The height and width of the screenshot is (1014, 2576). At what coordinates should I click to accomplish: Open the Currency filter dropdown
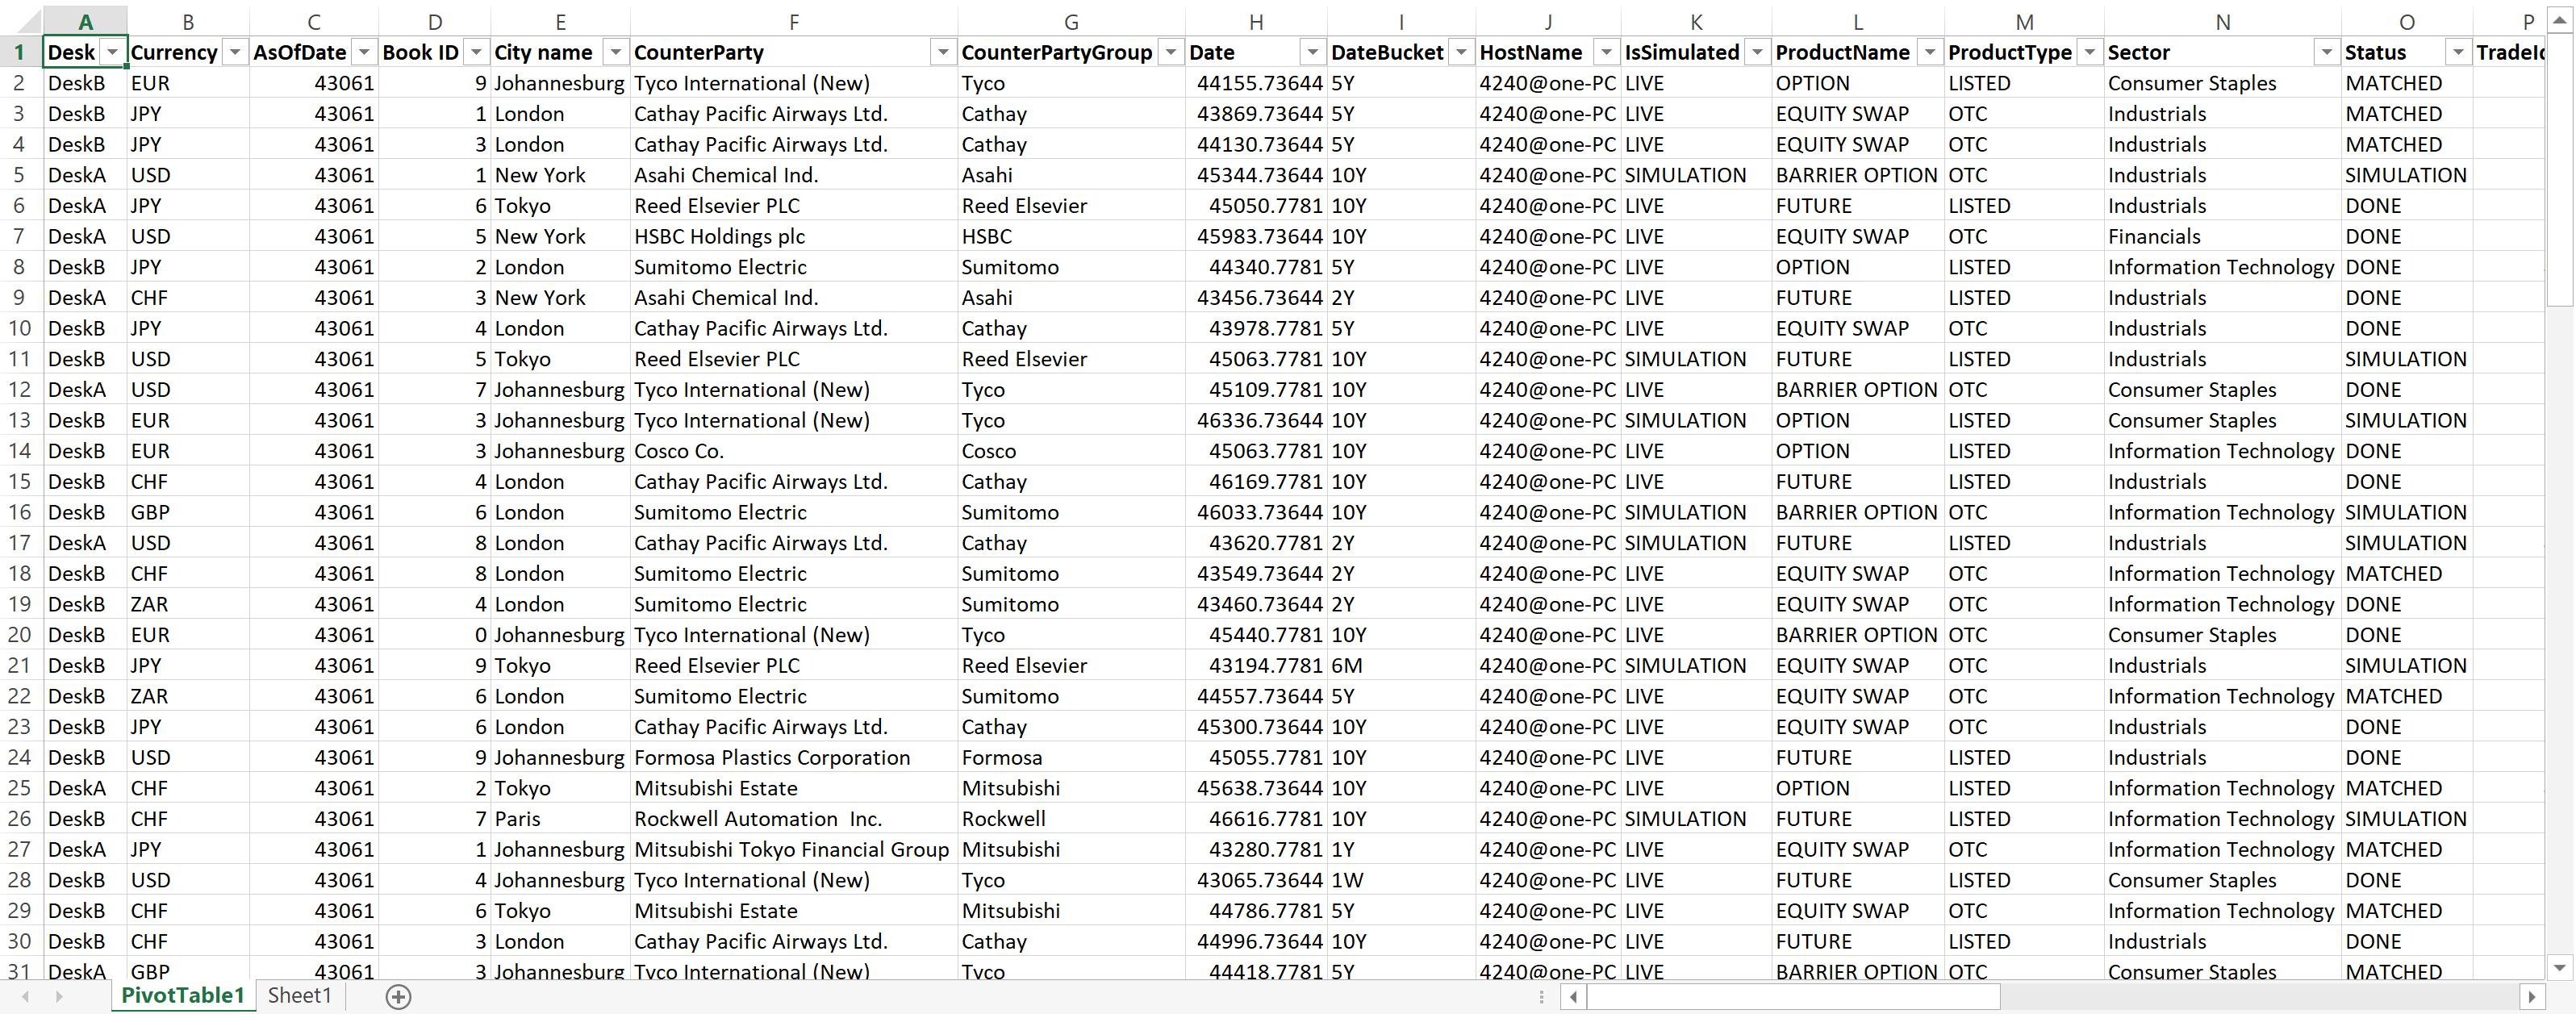point(236,51)
